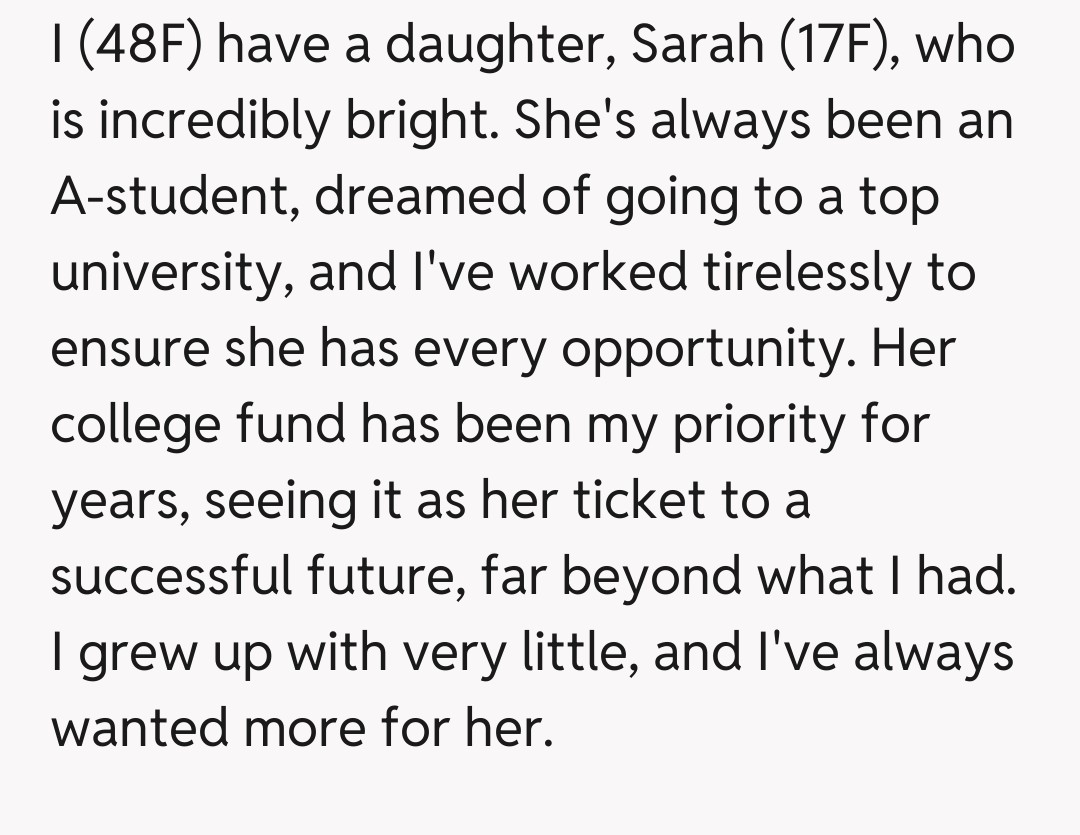This screenshot has height=835, width=1080.
Task: Click the word "opportunity"
Action: tap(703, 350)
